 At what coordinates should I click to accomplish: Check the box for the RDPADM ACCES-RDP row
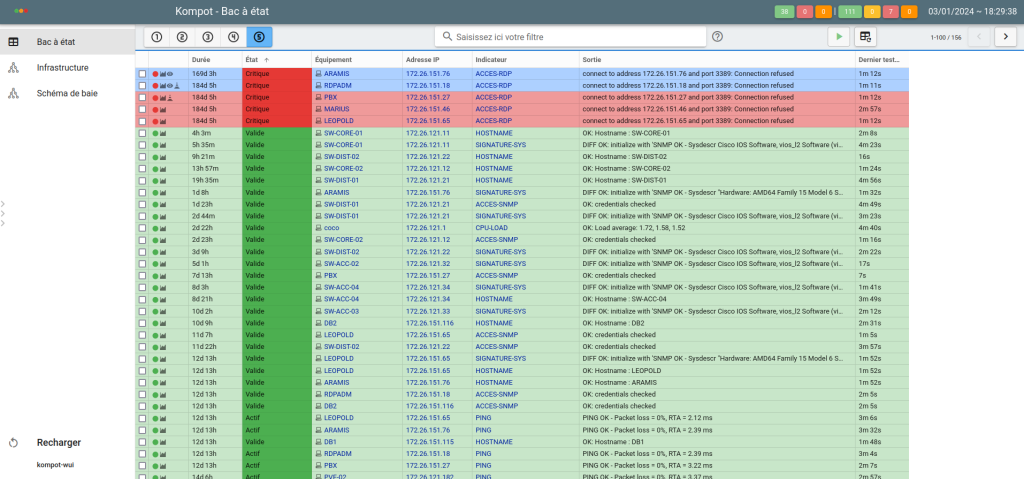click(x=143, y=86)
